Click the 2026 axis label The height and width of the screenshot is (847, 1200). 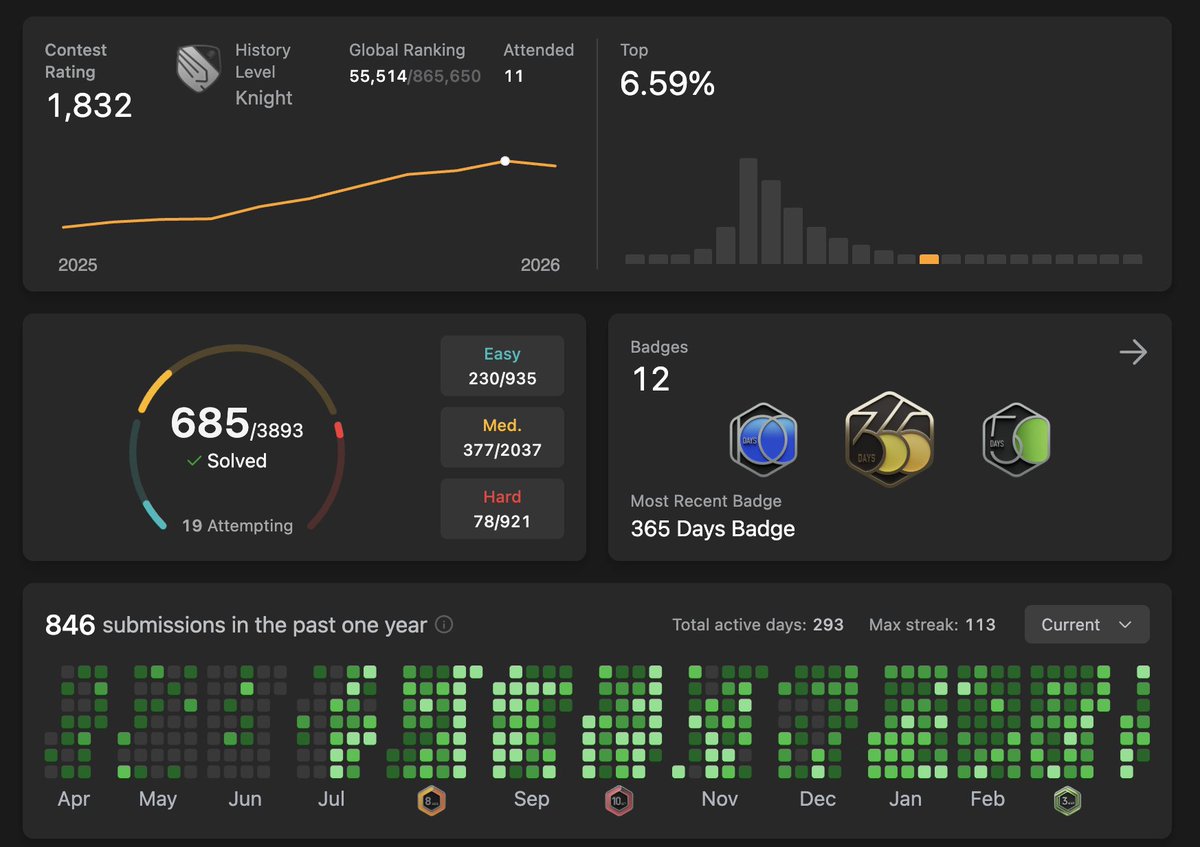(x=540, y=265)
